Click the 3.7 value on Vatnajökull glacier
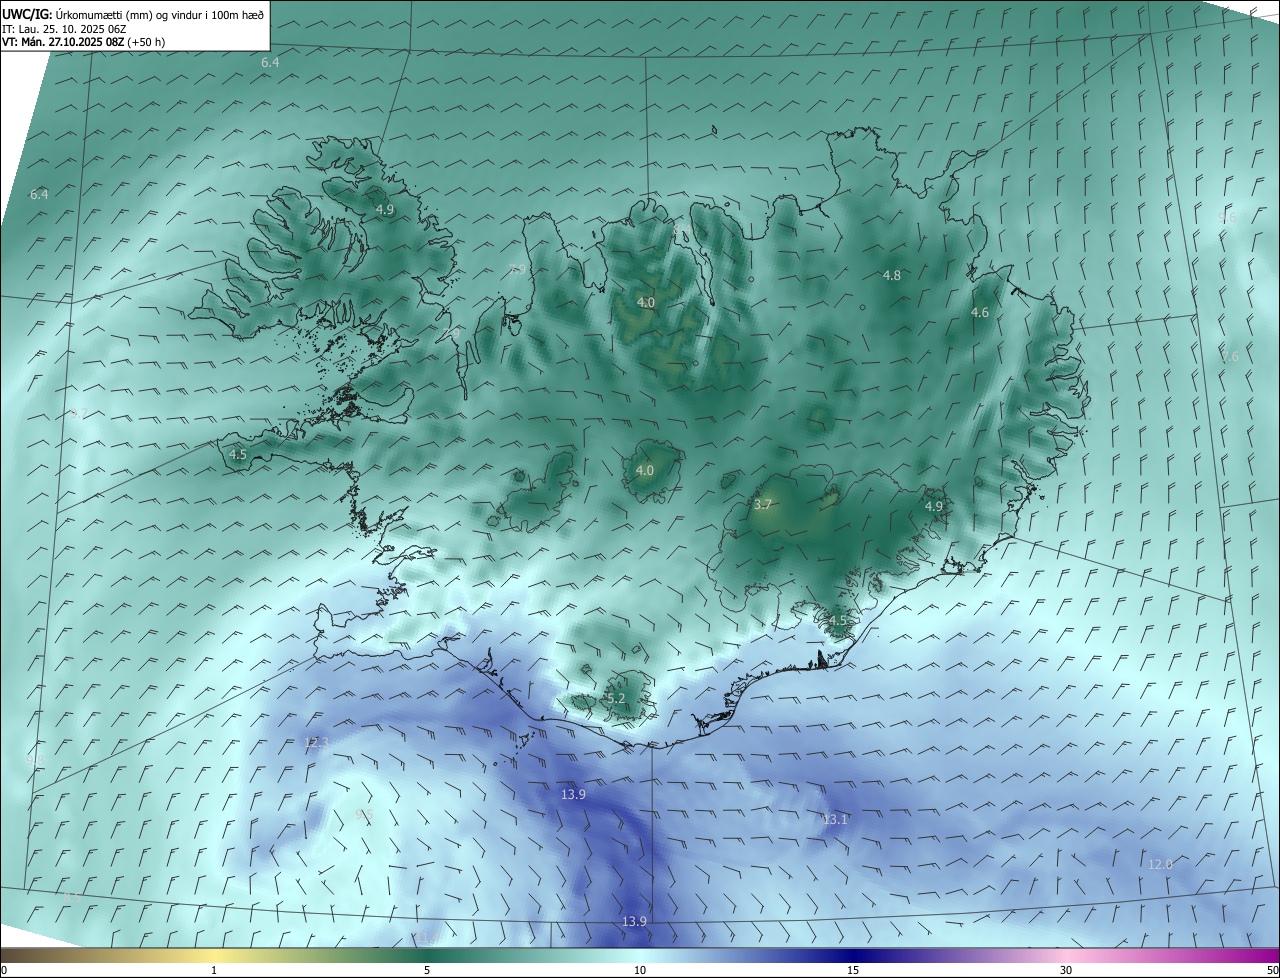This screenshot has height=978, width=1280. 763,505
